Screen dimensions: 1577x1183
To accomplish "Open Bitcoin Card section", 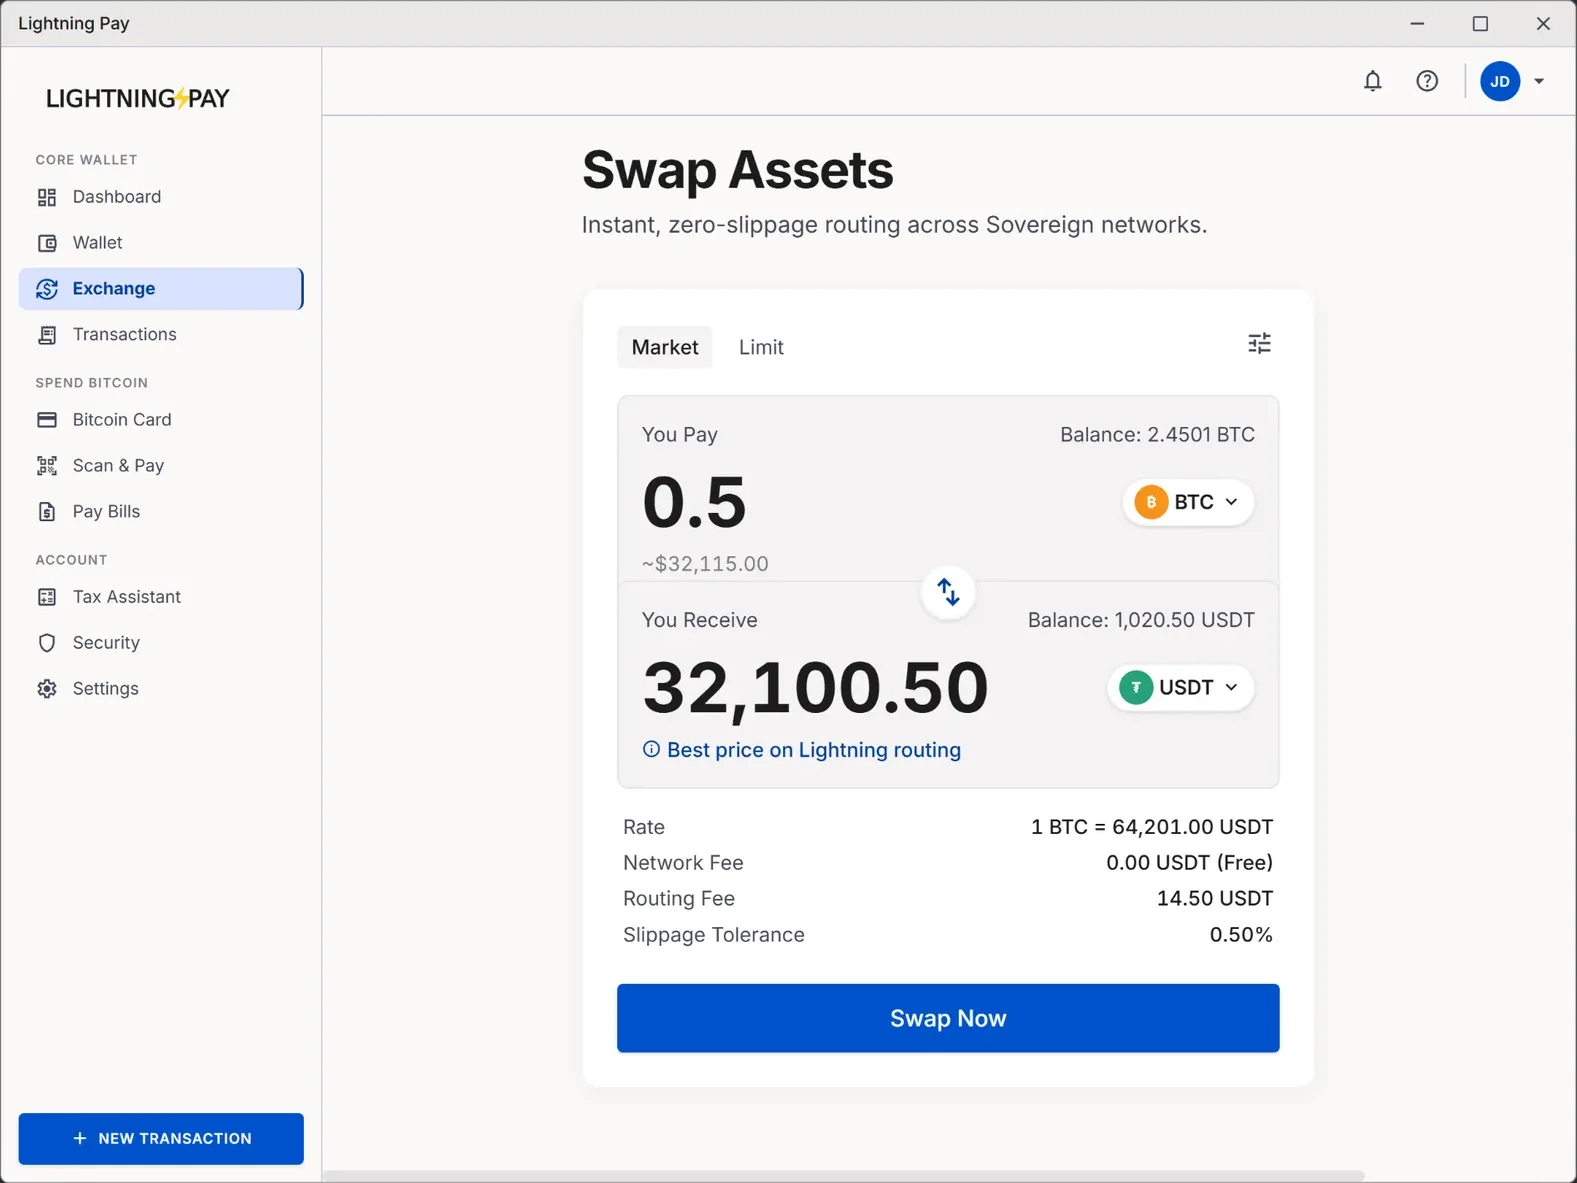I will point(160,420).
